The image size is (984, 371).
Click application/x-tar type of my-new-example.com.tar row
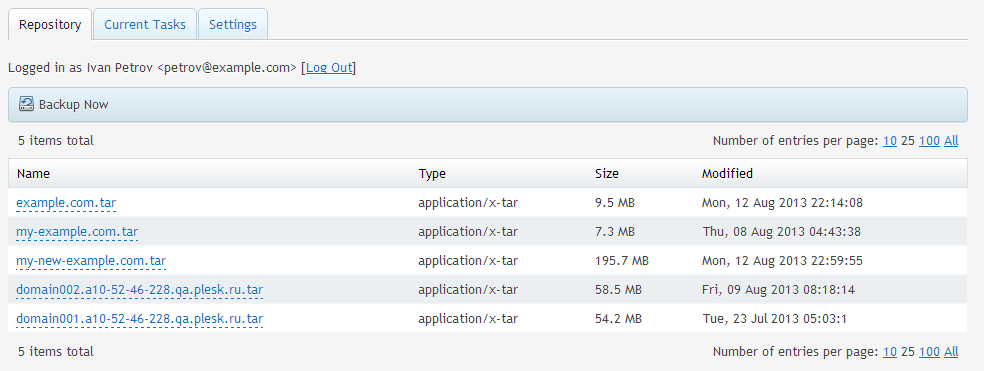468,261
